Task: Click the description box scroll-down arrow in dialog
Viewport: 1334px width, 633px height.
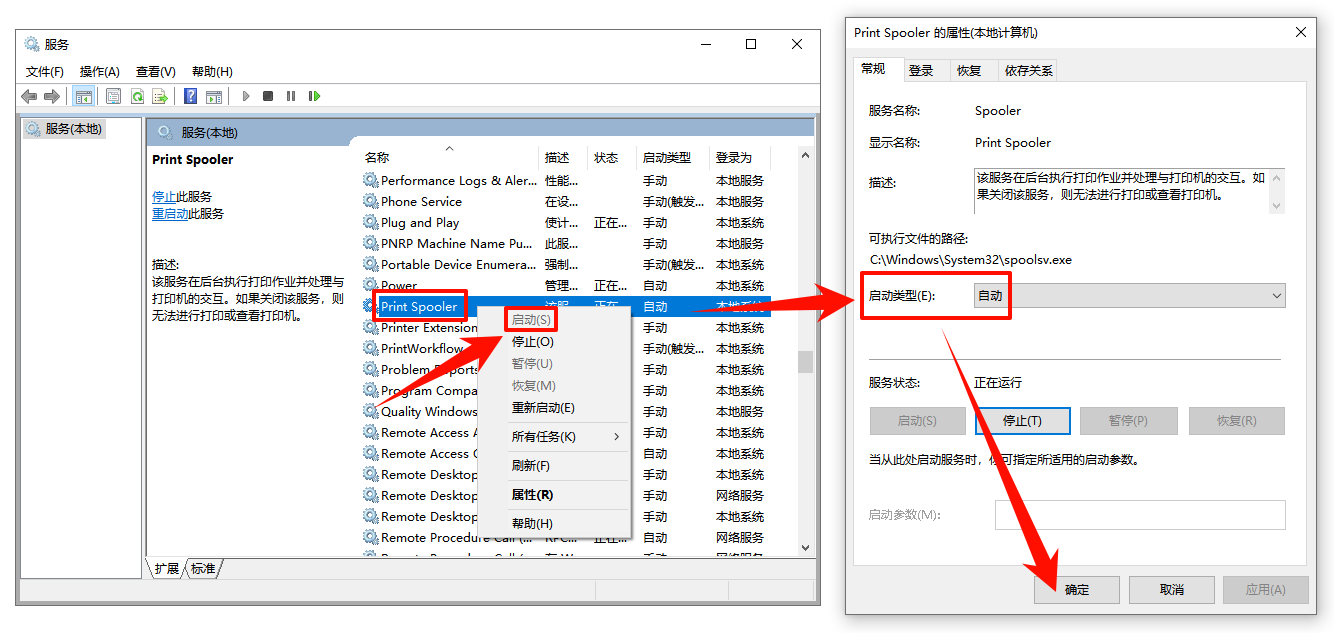Action: point(1276,205)
